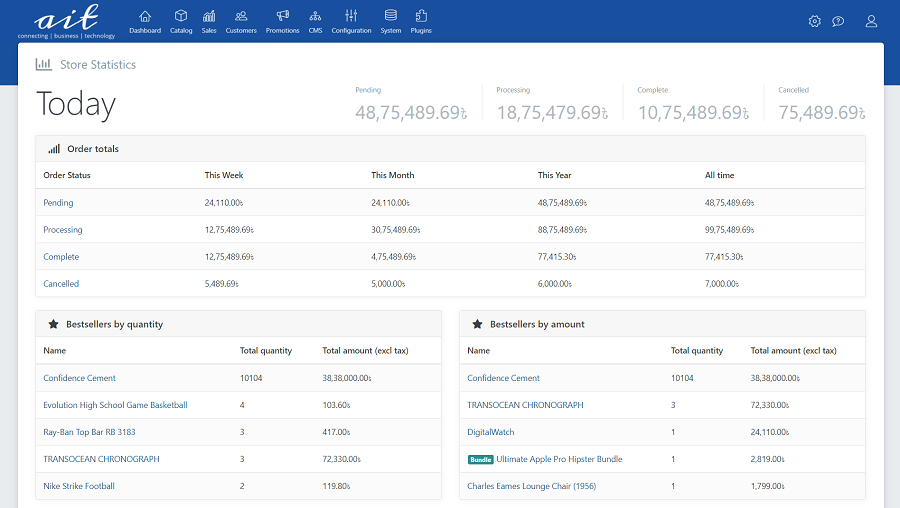
Task: Open TRANSOCEAN CHRONOGRAPH in Bestsellers by quantity
Action: (x=101, y=459)
